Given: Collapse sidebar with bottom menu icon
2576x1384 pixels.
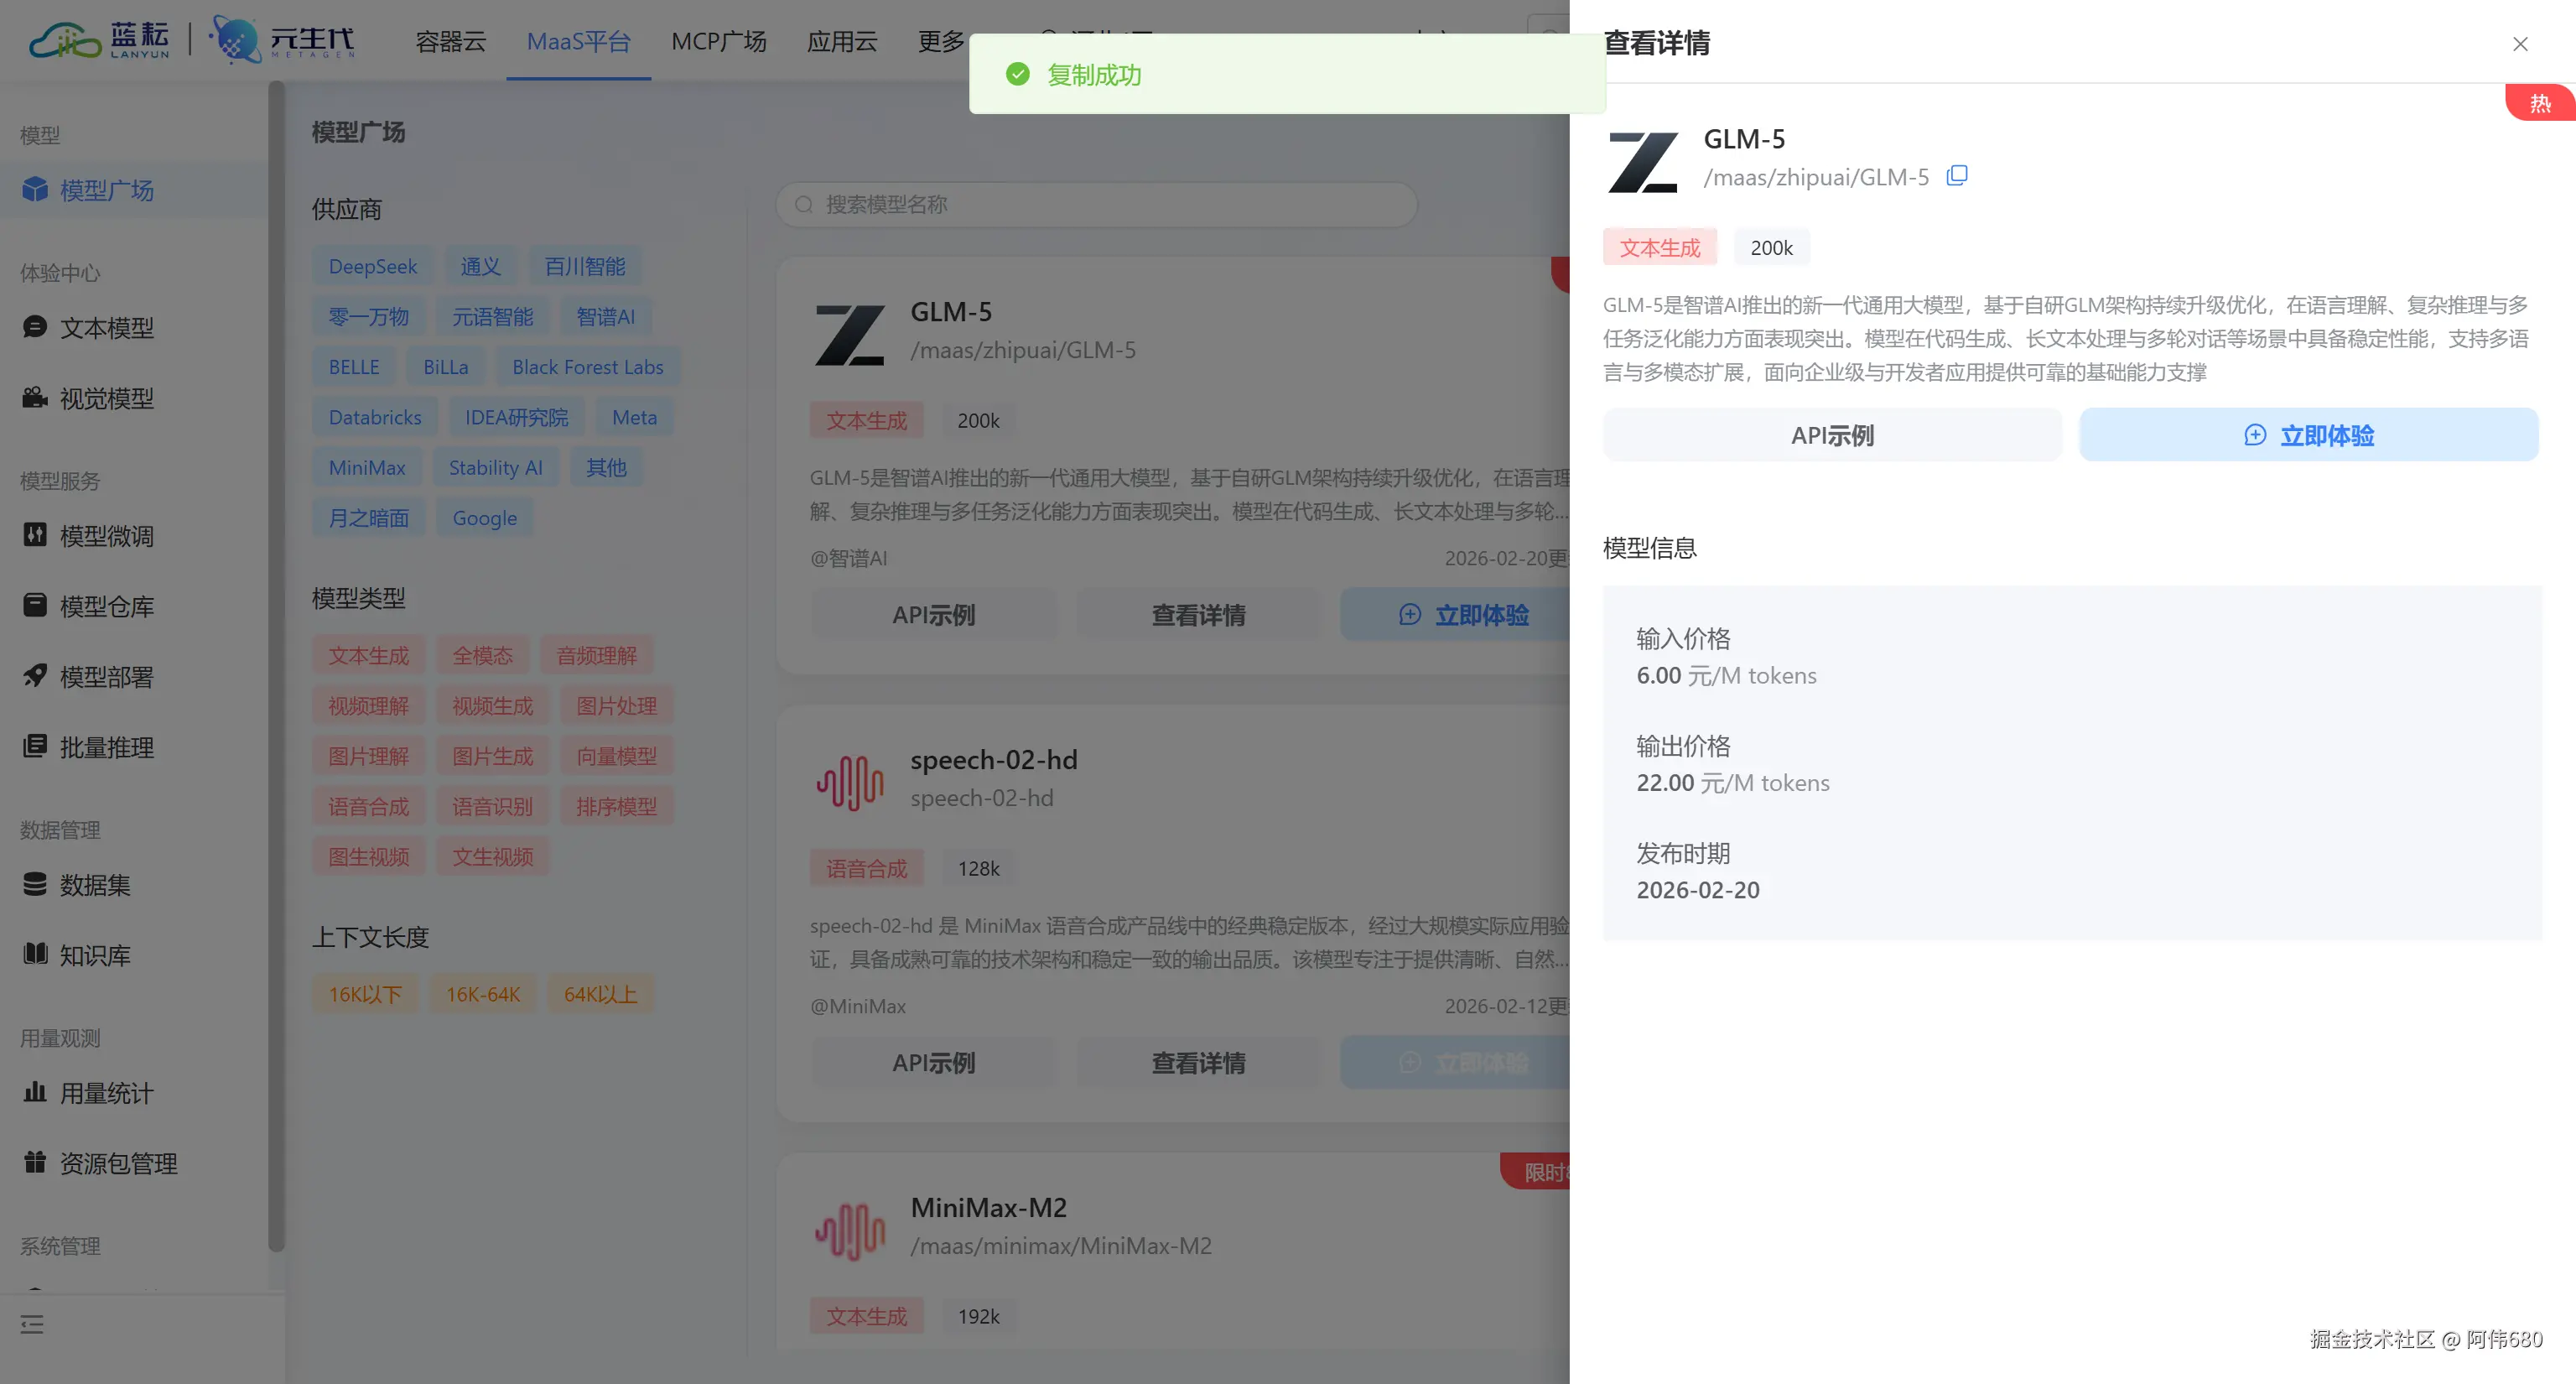Looking at the screenshot, I should click(32, 1324).
